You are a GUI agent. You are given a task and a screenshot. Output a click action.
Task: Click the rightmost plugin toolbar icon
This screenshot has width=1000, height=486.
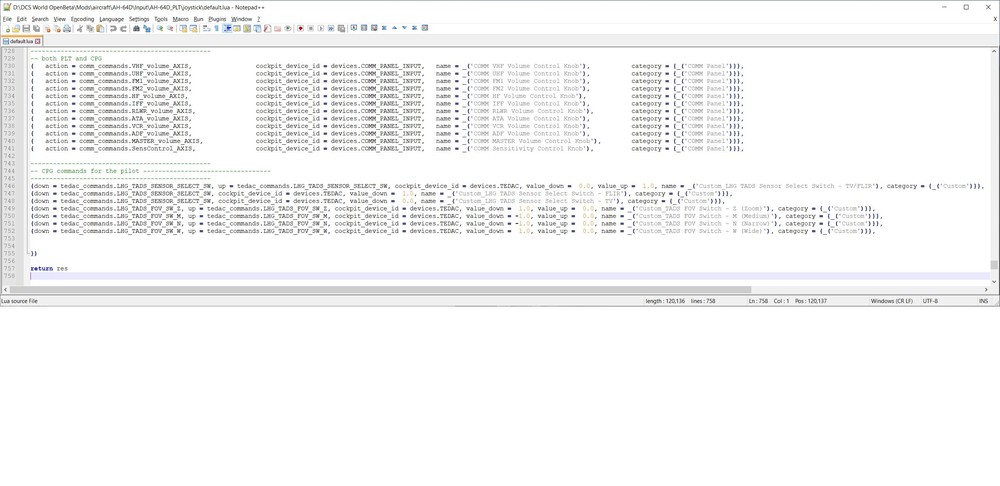point(424,28)
